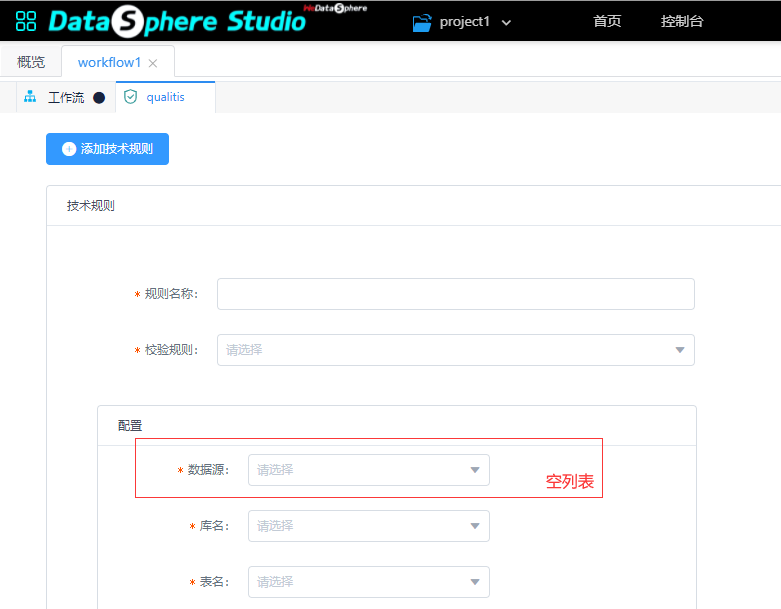The height and width of the screenshot is (609, 781).
Task: Switch to the 概览 overview tab
Action: tap(31, 62)
